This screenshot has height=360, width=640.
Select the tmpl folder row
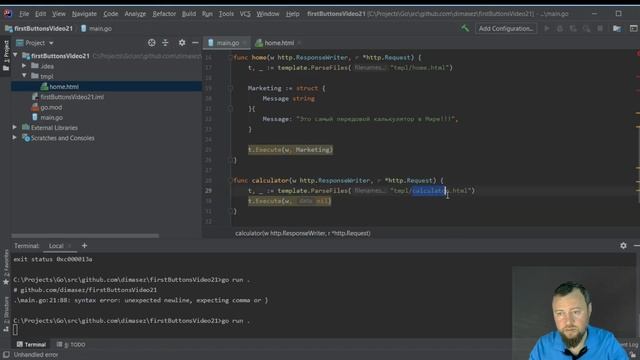(106, 76)
